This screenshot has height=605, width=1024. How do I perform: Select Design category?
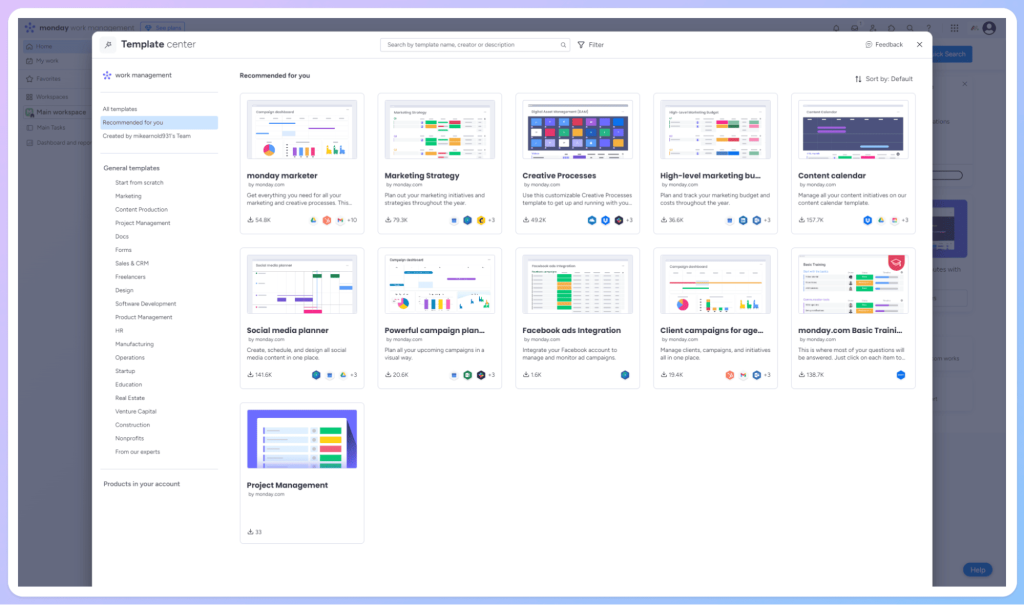tap(124, 290)
